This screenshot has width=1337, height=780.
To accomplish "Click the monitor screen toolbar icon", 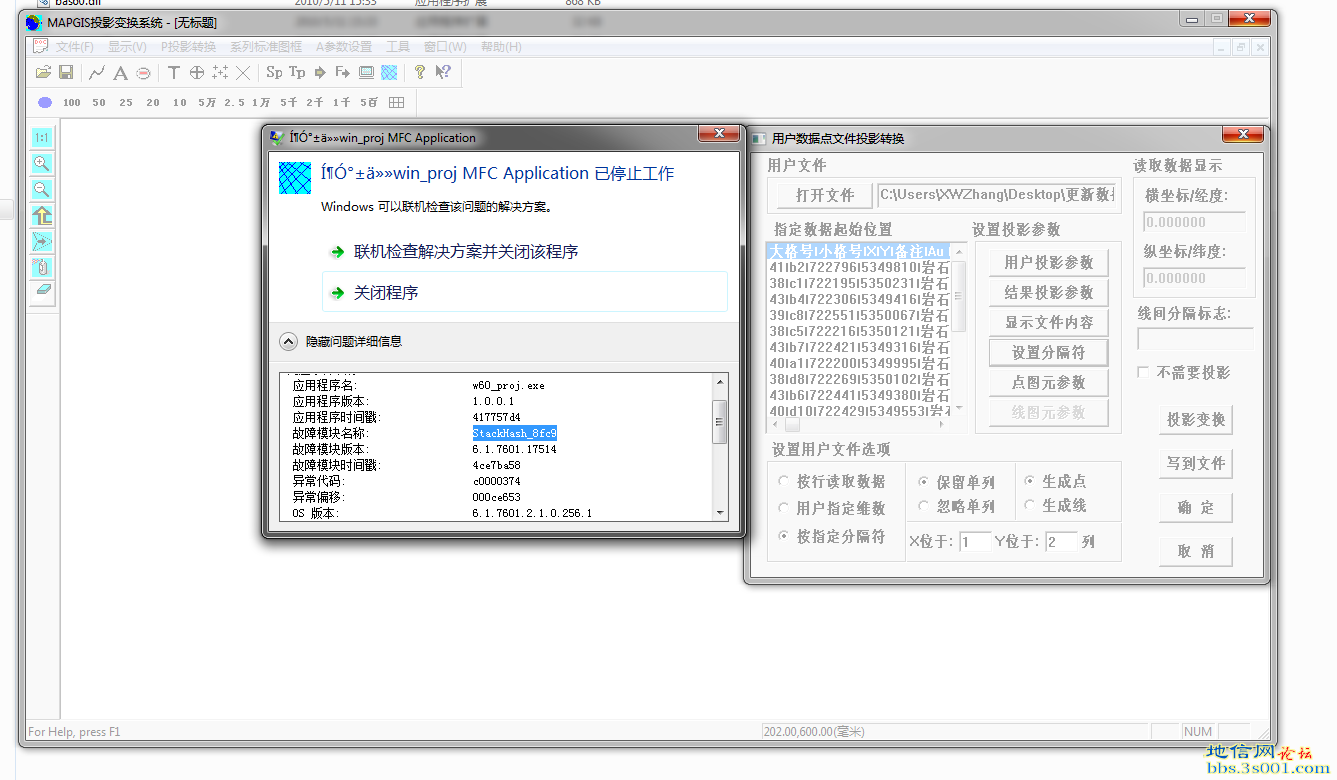I will click(366, 72).
